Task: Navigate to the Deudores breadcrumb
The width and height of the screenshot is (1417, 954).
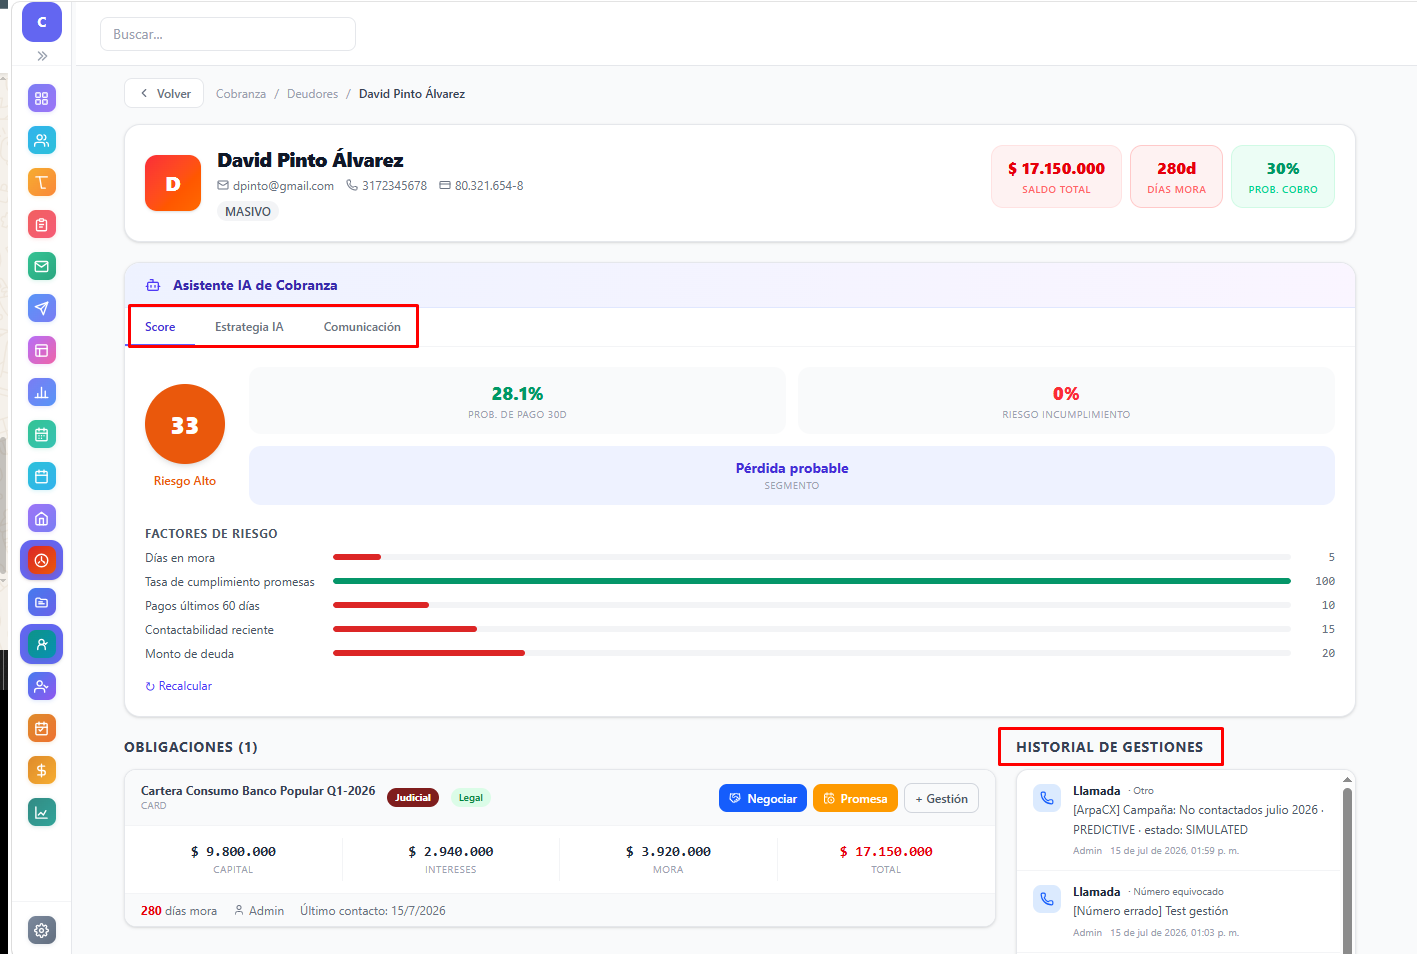Action: (312, 94)
